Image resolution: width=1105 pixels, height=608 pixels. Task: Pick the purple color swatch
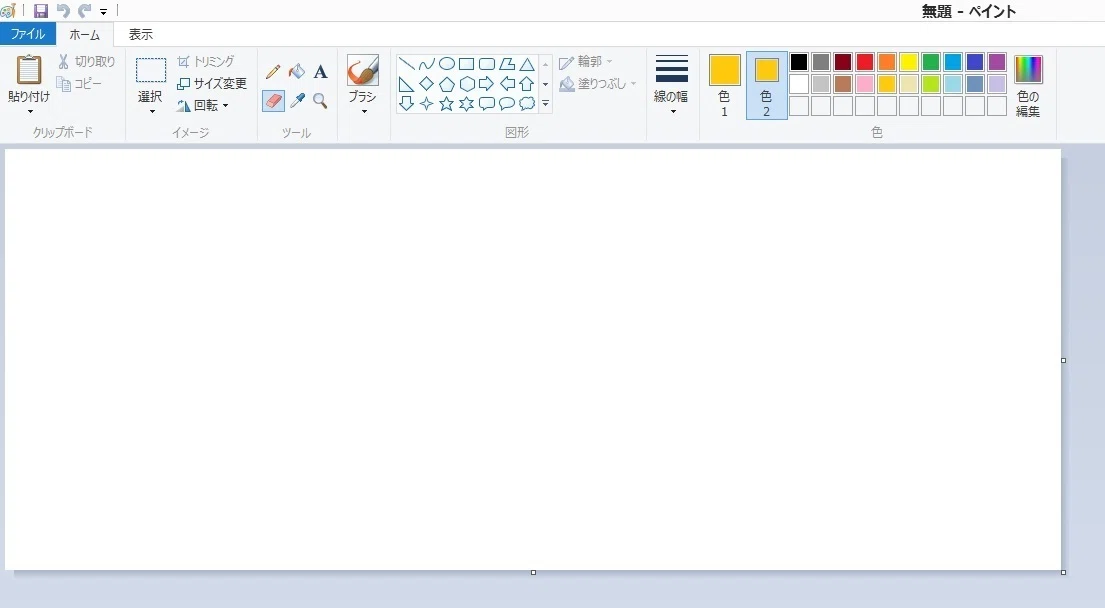pyautogui.click(x=996, y=62)
